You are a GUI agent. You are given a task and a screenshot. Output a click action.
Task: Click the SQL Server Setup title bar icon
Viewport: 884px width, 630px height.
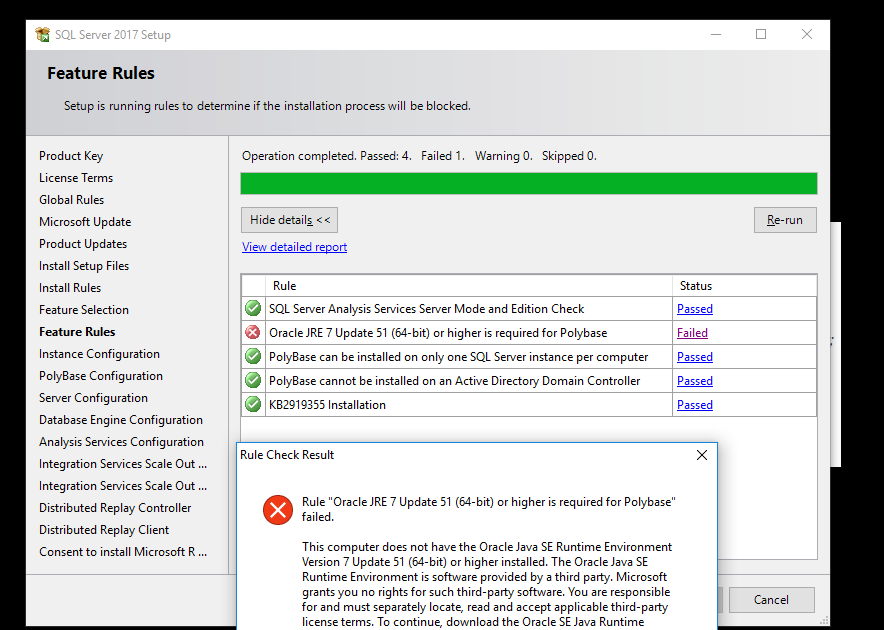pyautogui.click(x=42, y=34)
